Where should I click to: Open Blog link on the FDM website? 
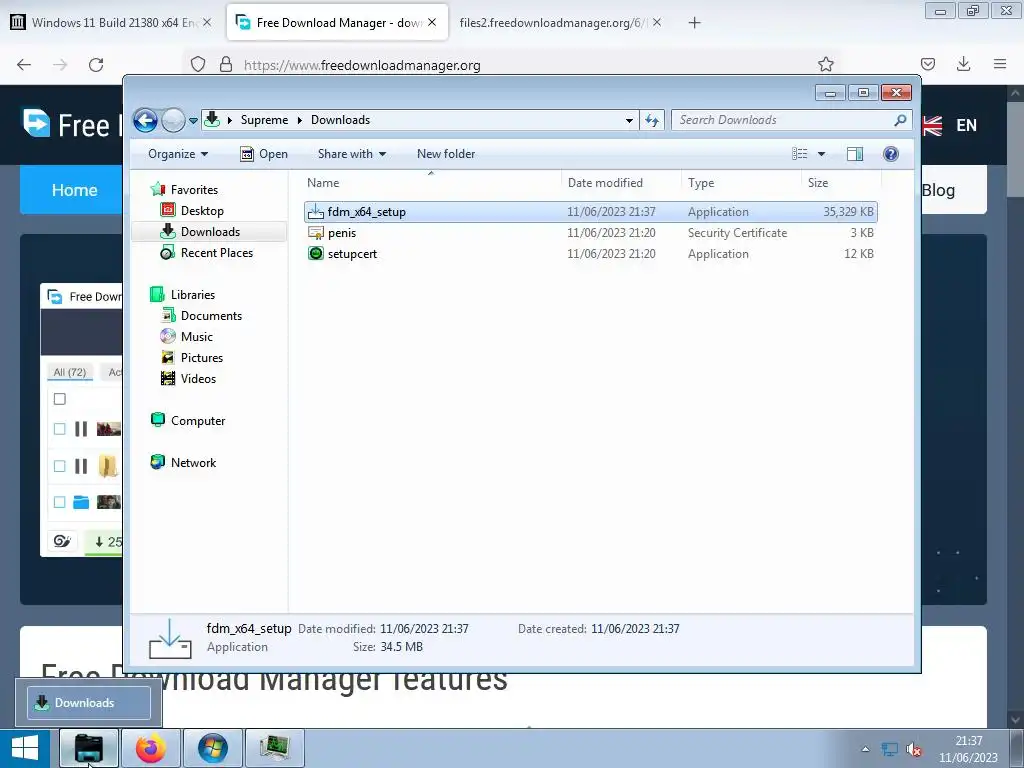coord(938,190)
